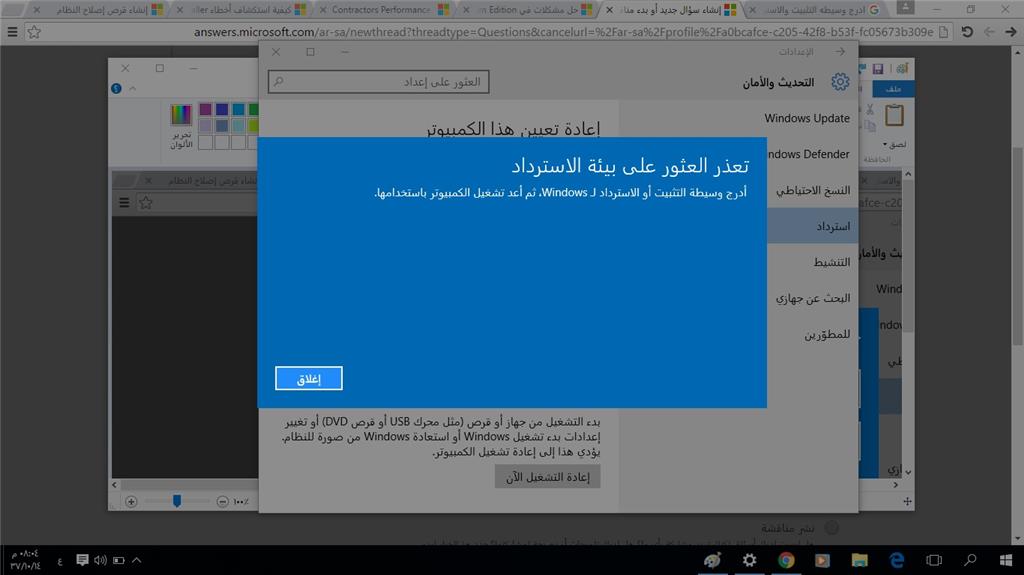Click the Paint vertical scrollbar down arrow
This screenshot has height=575, width=1024.
click(908, 471)
